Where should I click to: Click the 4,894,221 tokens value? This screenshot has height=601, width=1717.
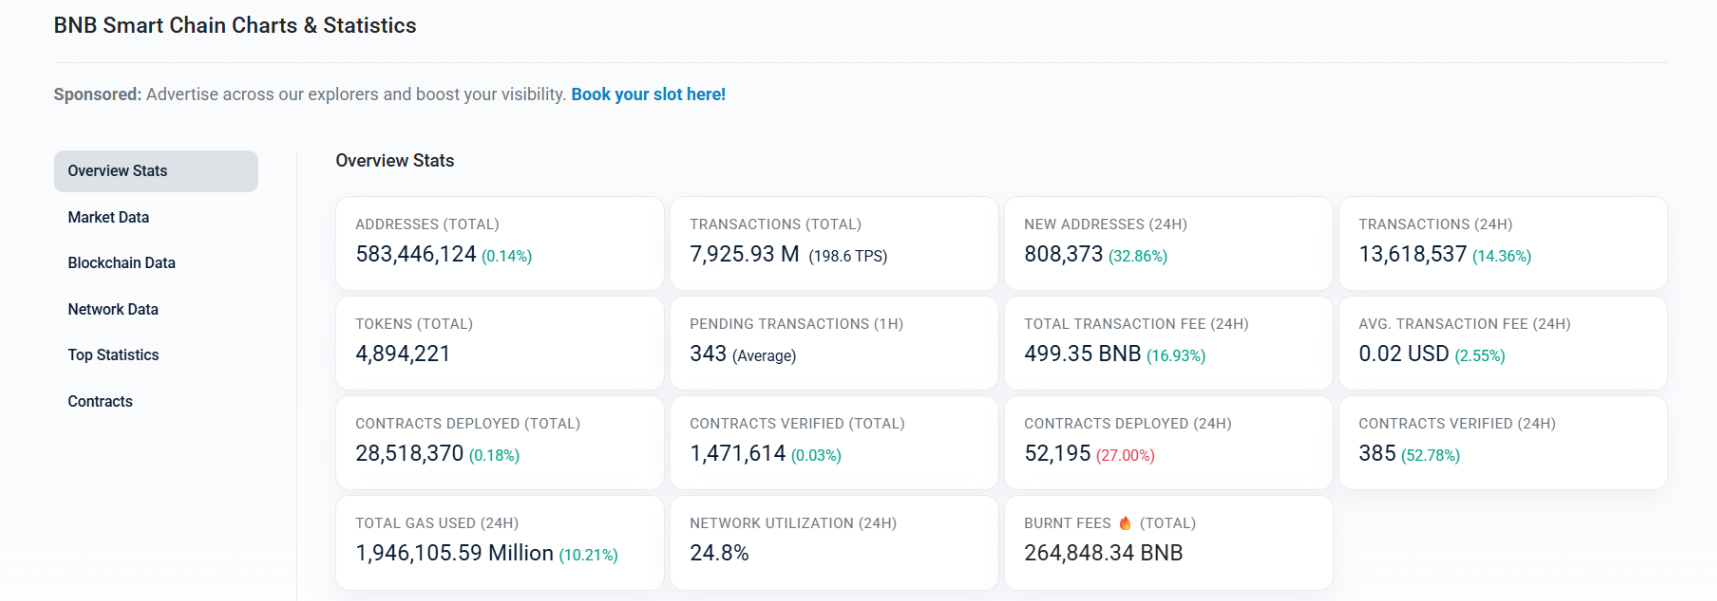tap(403, 354)
